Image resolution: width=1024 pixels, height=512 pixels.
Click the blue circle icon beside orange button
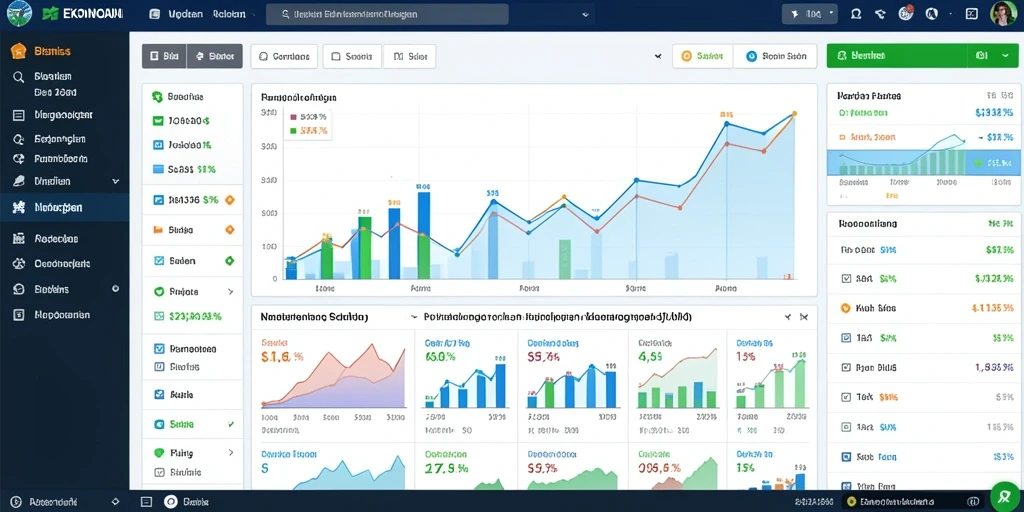pyautogui.click(x=750, y=56)
